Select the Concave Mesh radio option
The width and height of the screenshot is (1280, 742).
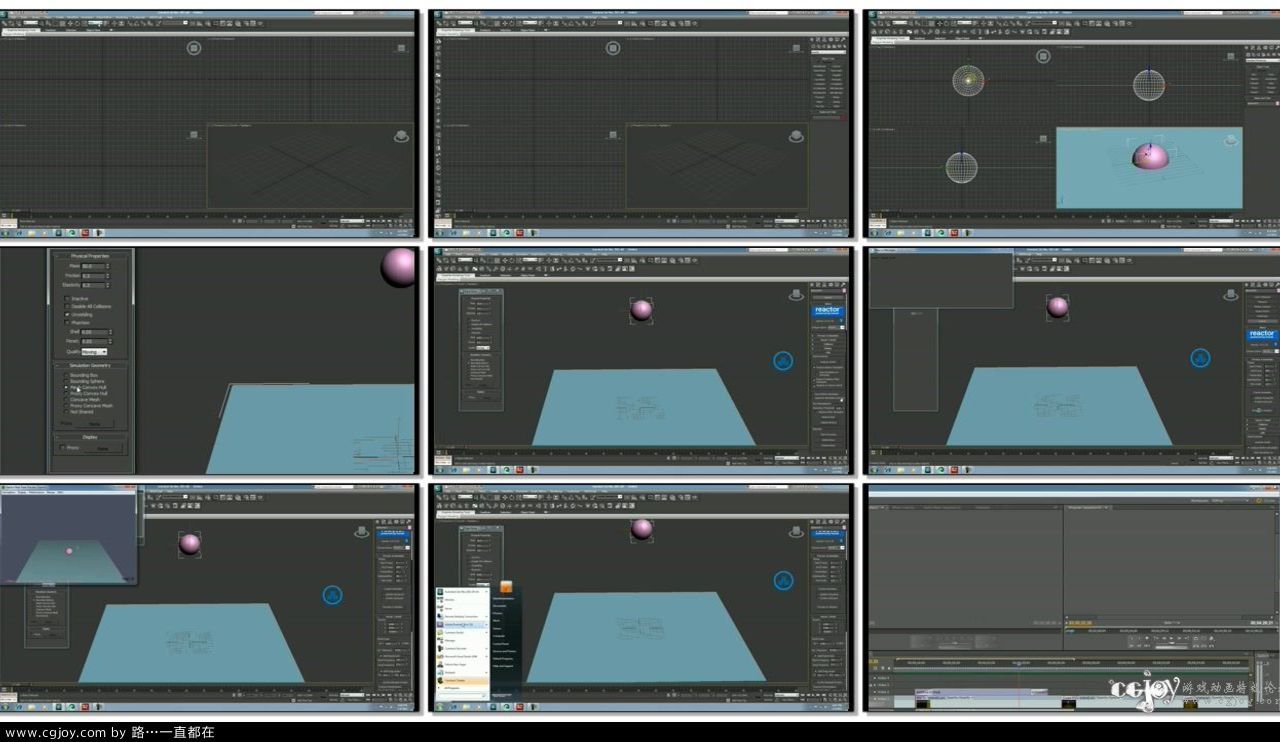tap(66, 399)
